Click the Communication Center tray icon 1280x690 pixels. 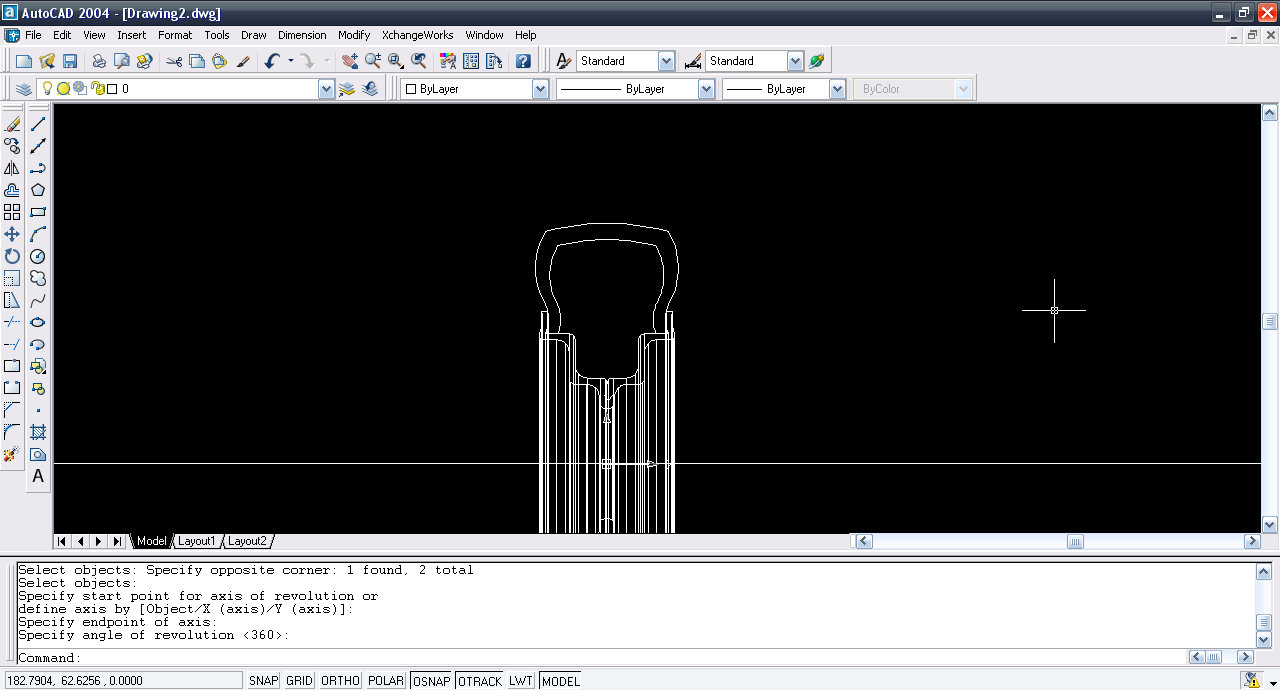tap(1251, 681)
